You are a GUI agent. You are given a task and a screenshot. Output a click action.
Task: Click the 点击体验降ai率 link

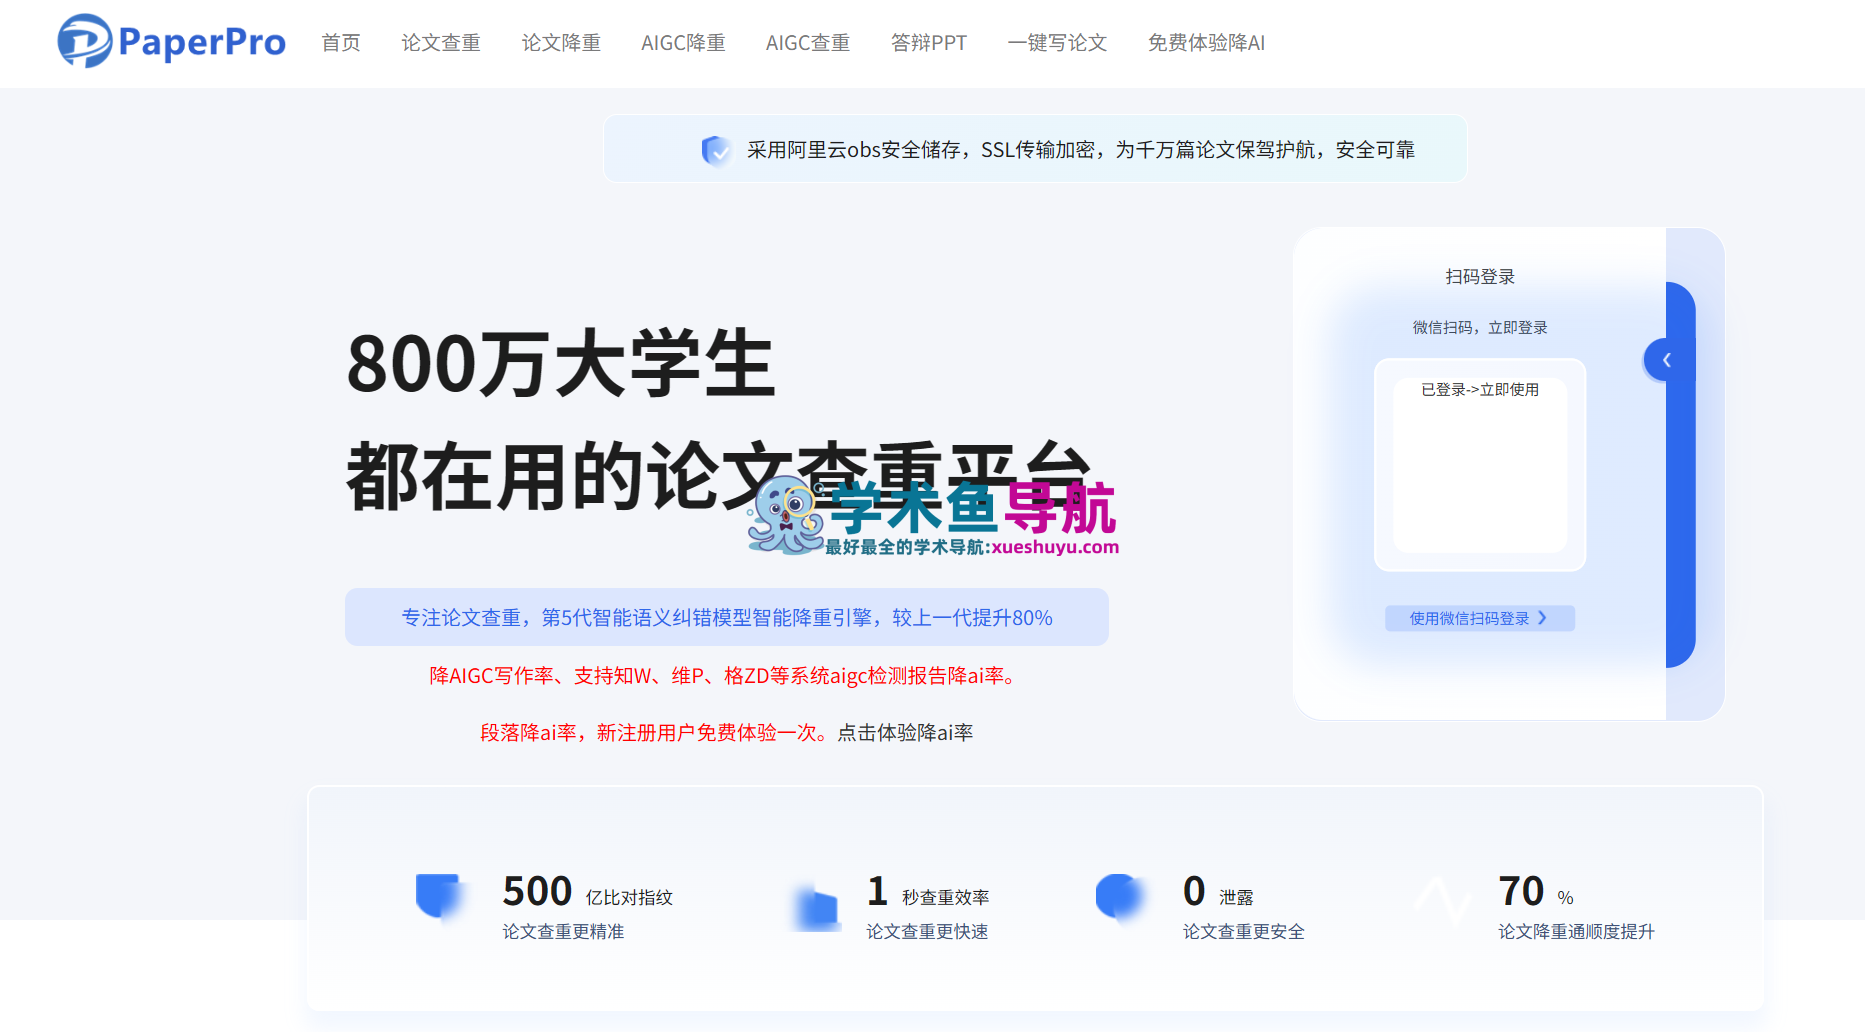[905, 733]
